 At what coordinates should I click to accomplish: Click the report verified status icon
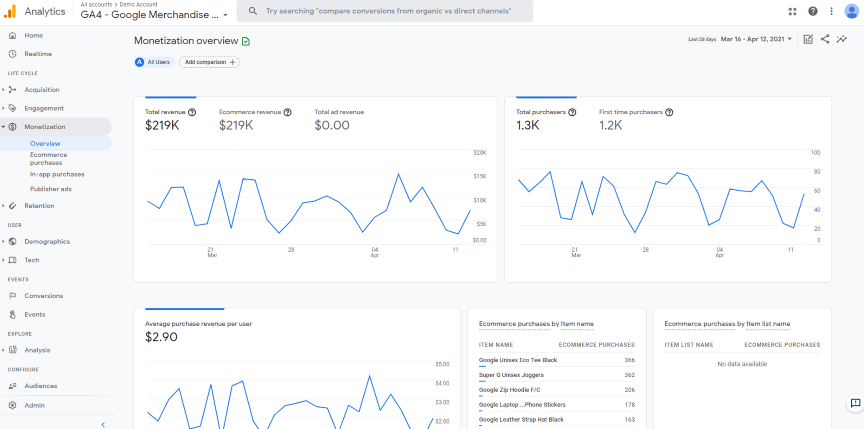246,41
